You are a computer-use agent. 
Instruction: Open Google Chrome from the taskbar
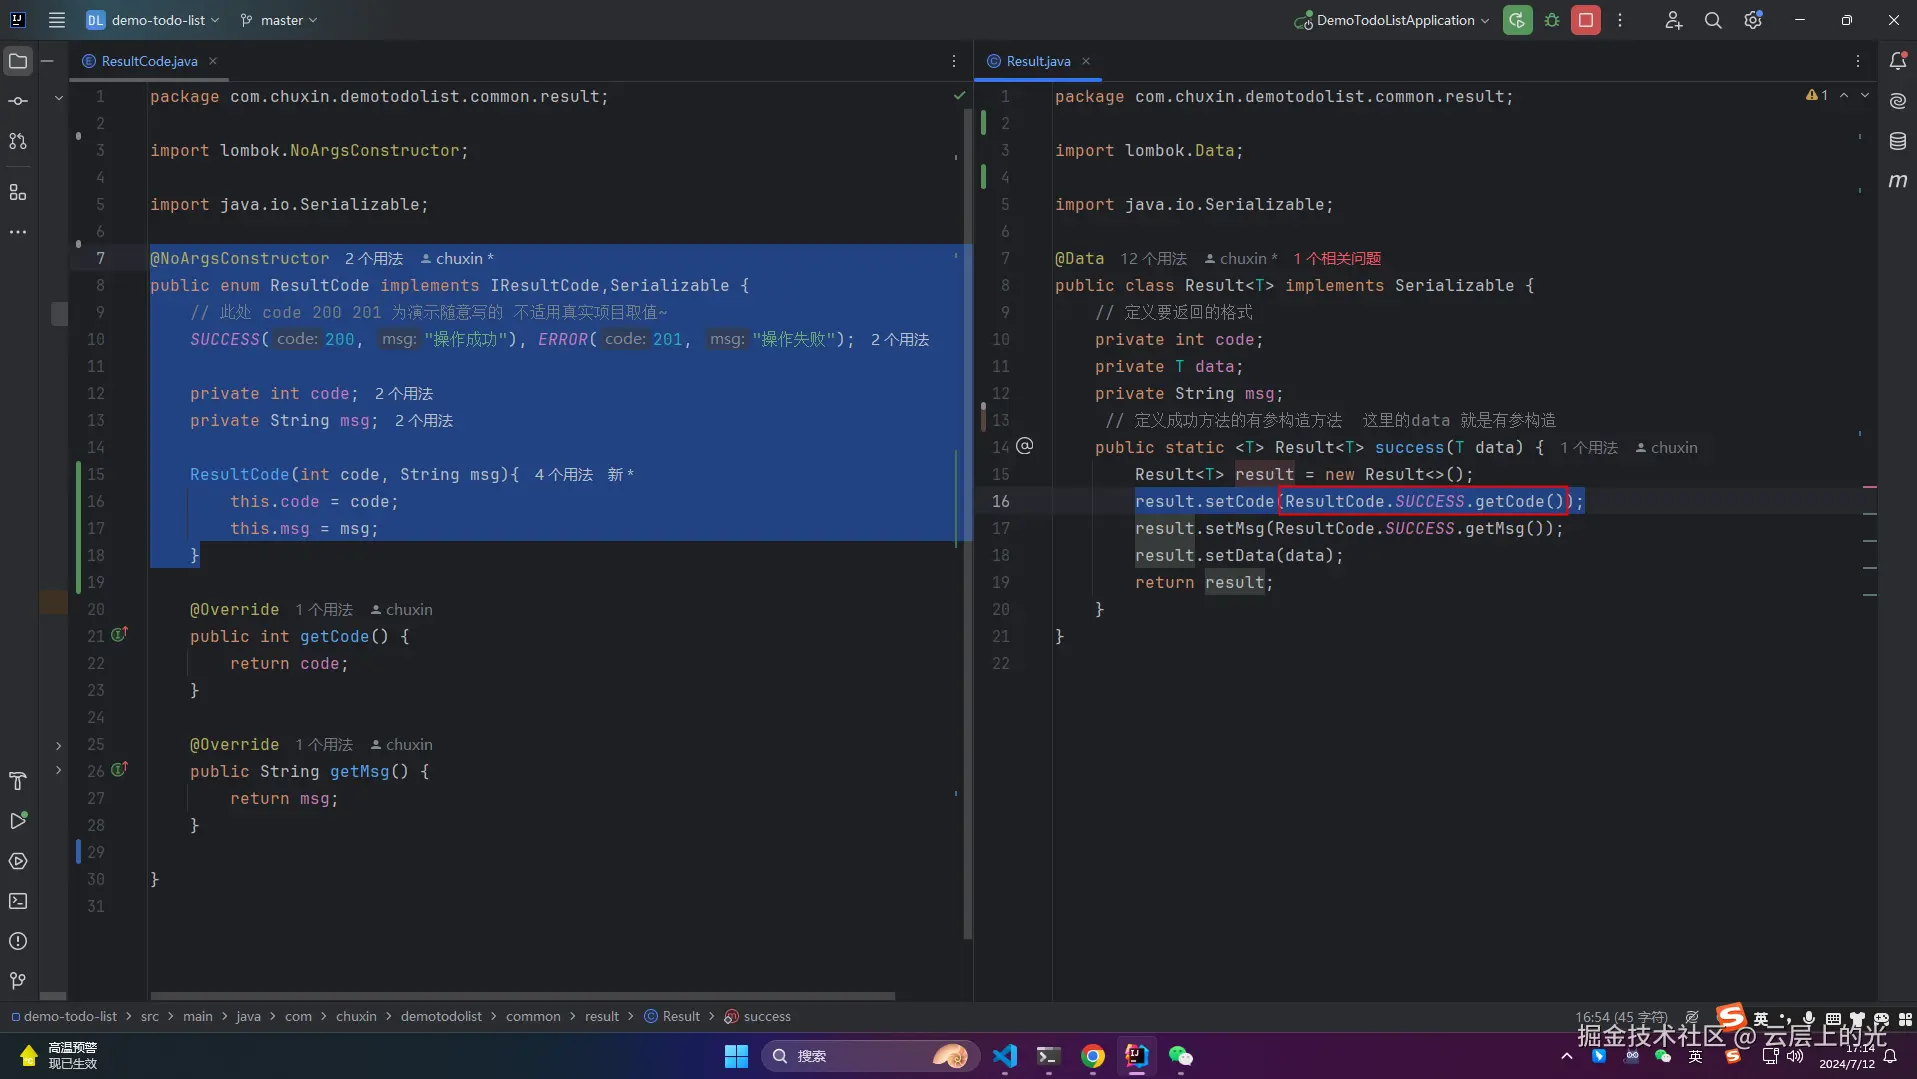[1093, 1056]
